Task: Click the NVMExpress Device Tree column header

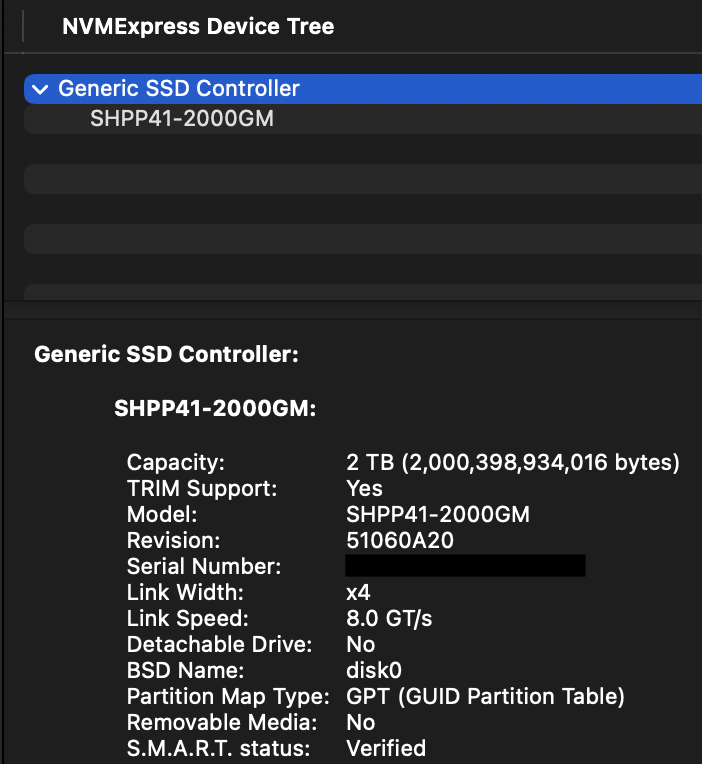Action: pyautogui.click(x=198, y=27)
